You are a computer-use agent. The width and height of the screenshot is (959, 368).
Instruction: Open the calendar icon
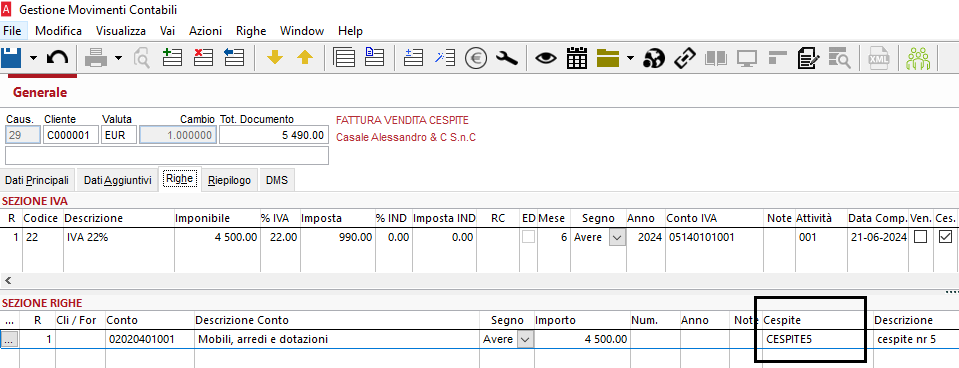[577, 58]
